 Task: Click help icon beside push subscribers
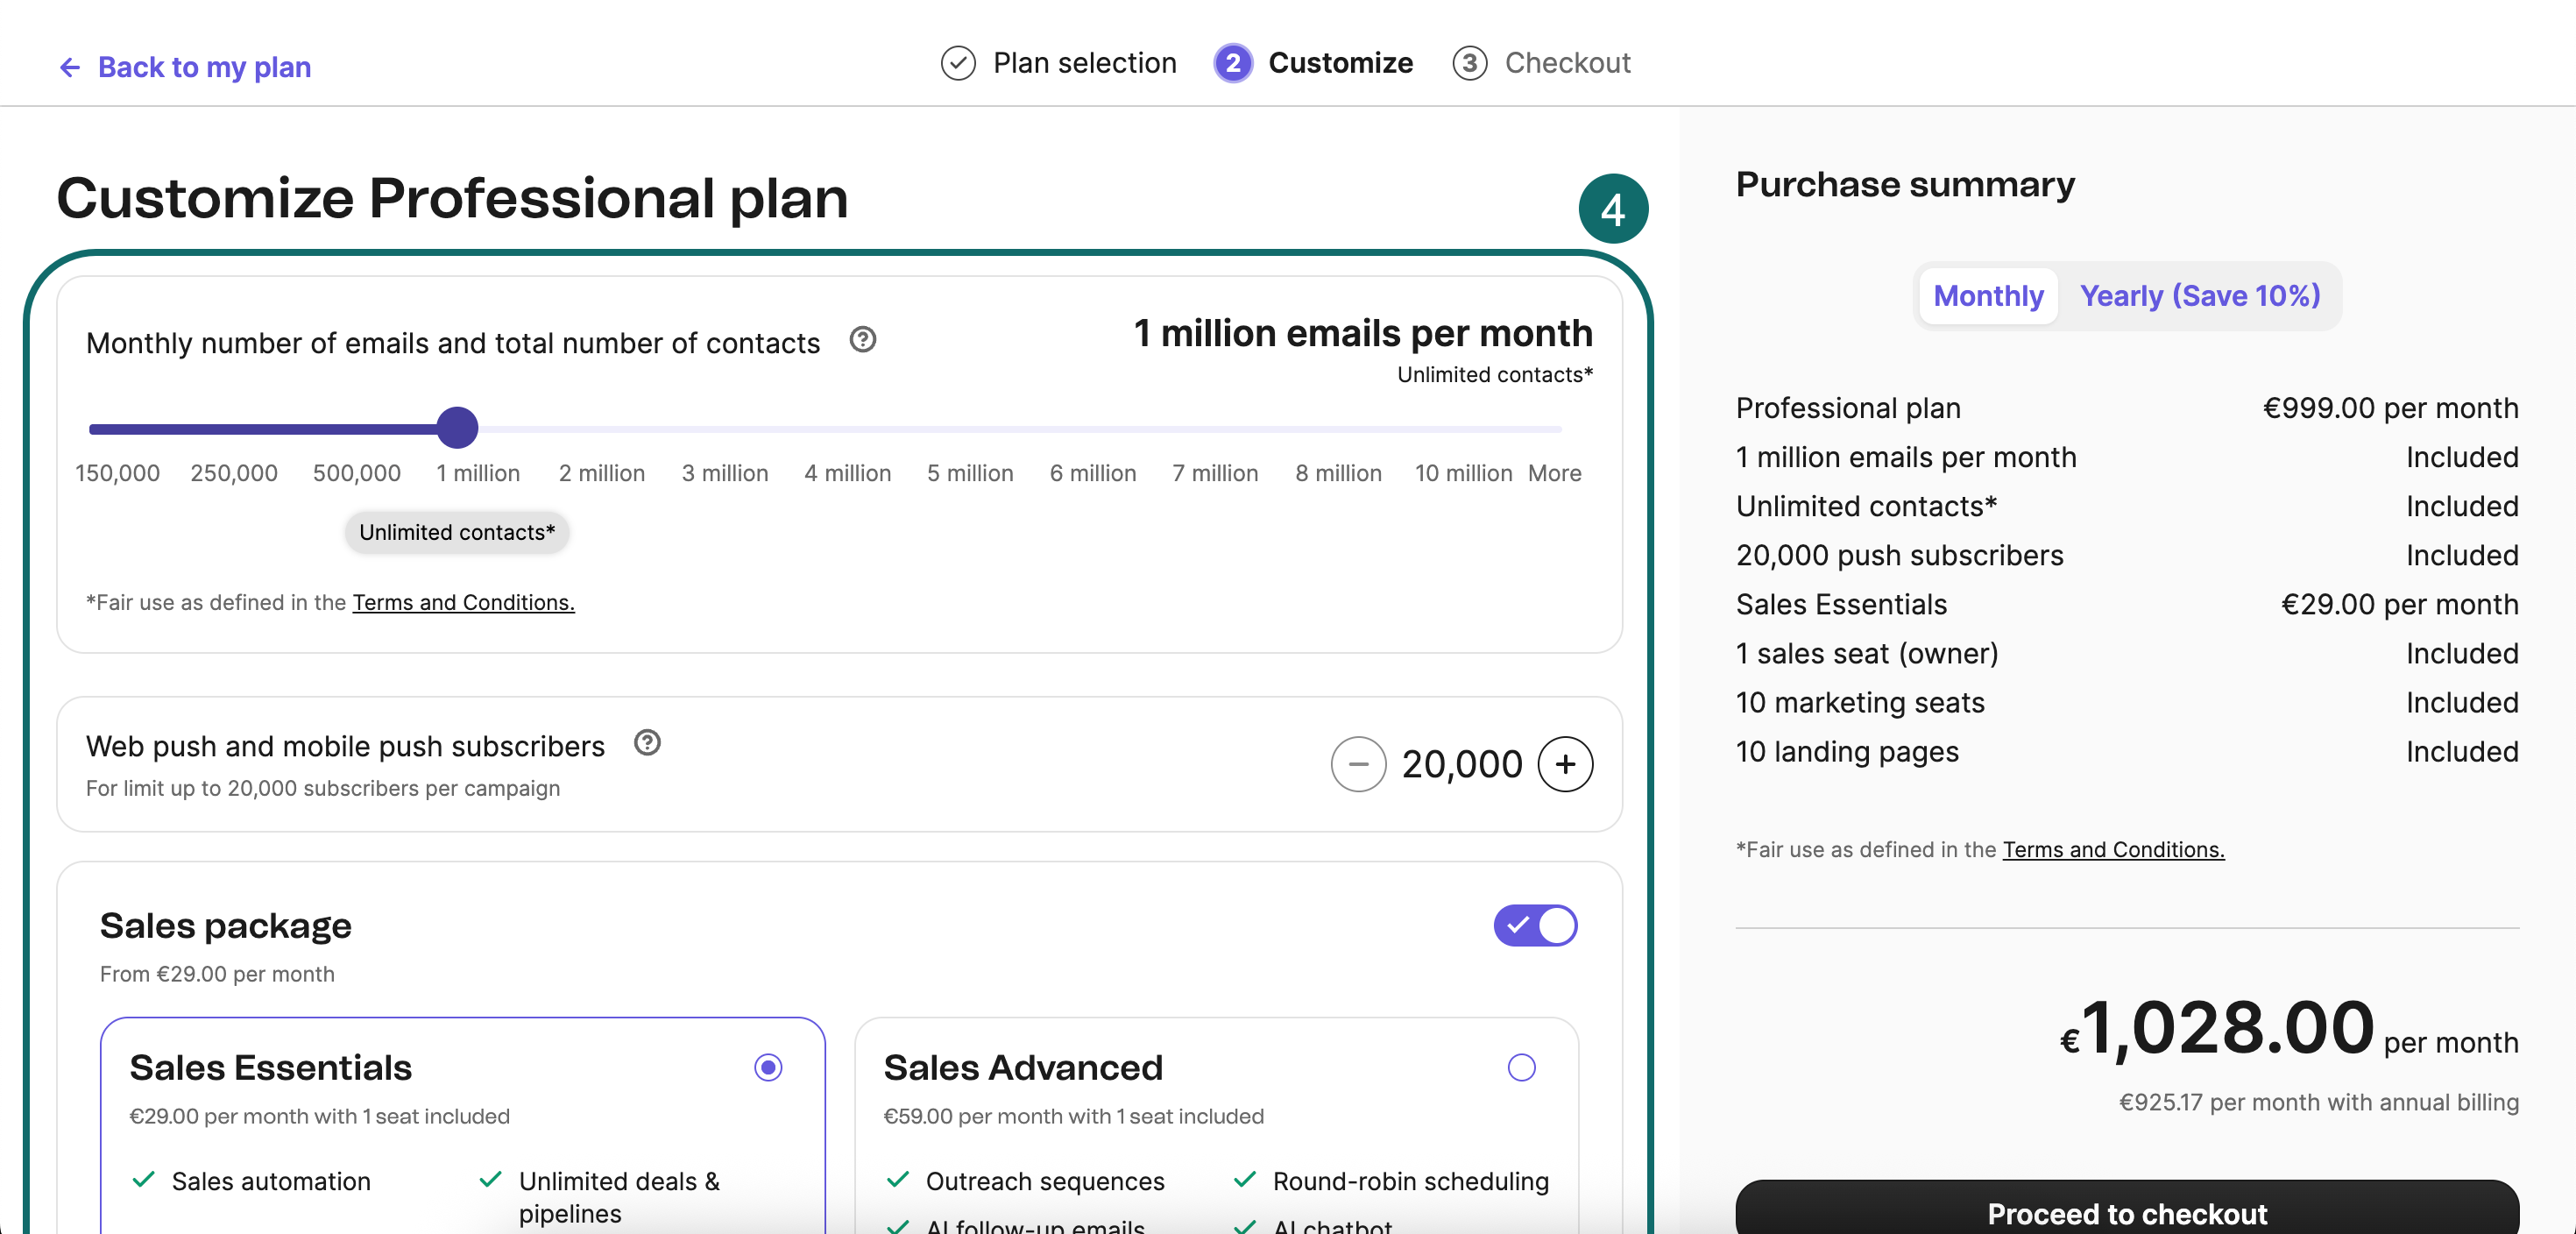click(647, 743)
